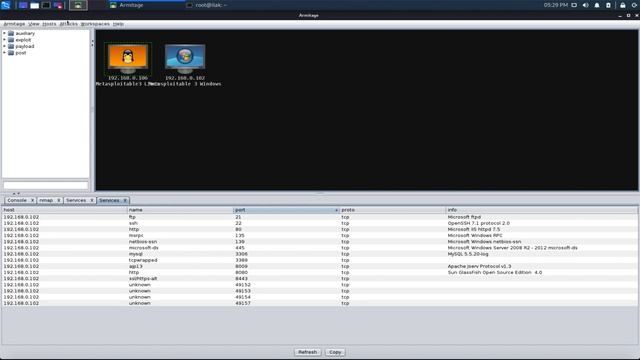Image resolution: width=640 pixels, height=360 pixels.
Task: Click the clock showing 05:29 PM
Action: (x=556, y=5)
